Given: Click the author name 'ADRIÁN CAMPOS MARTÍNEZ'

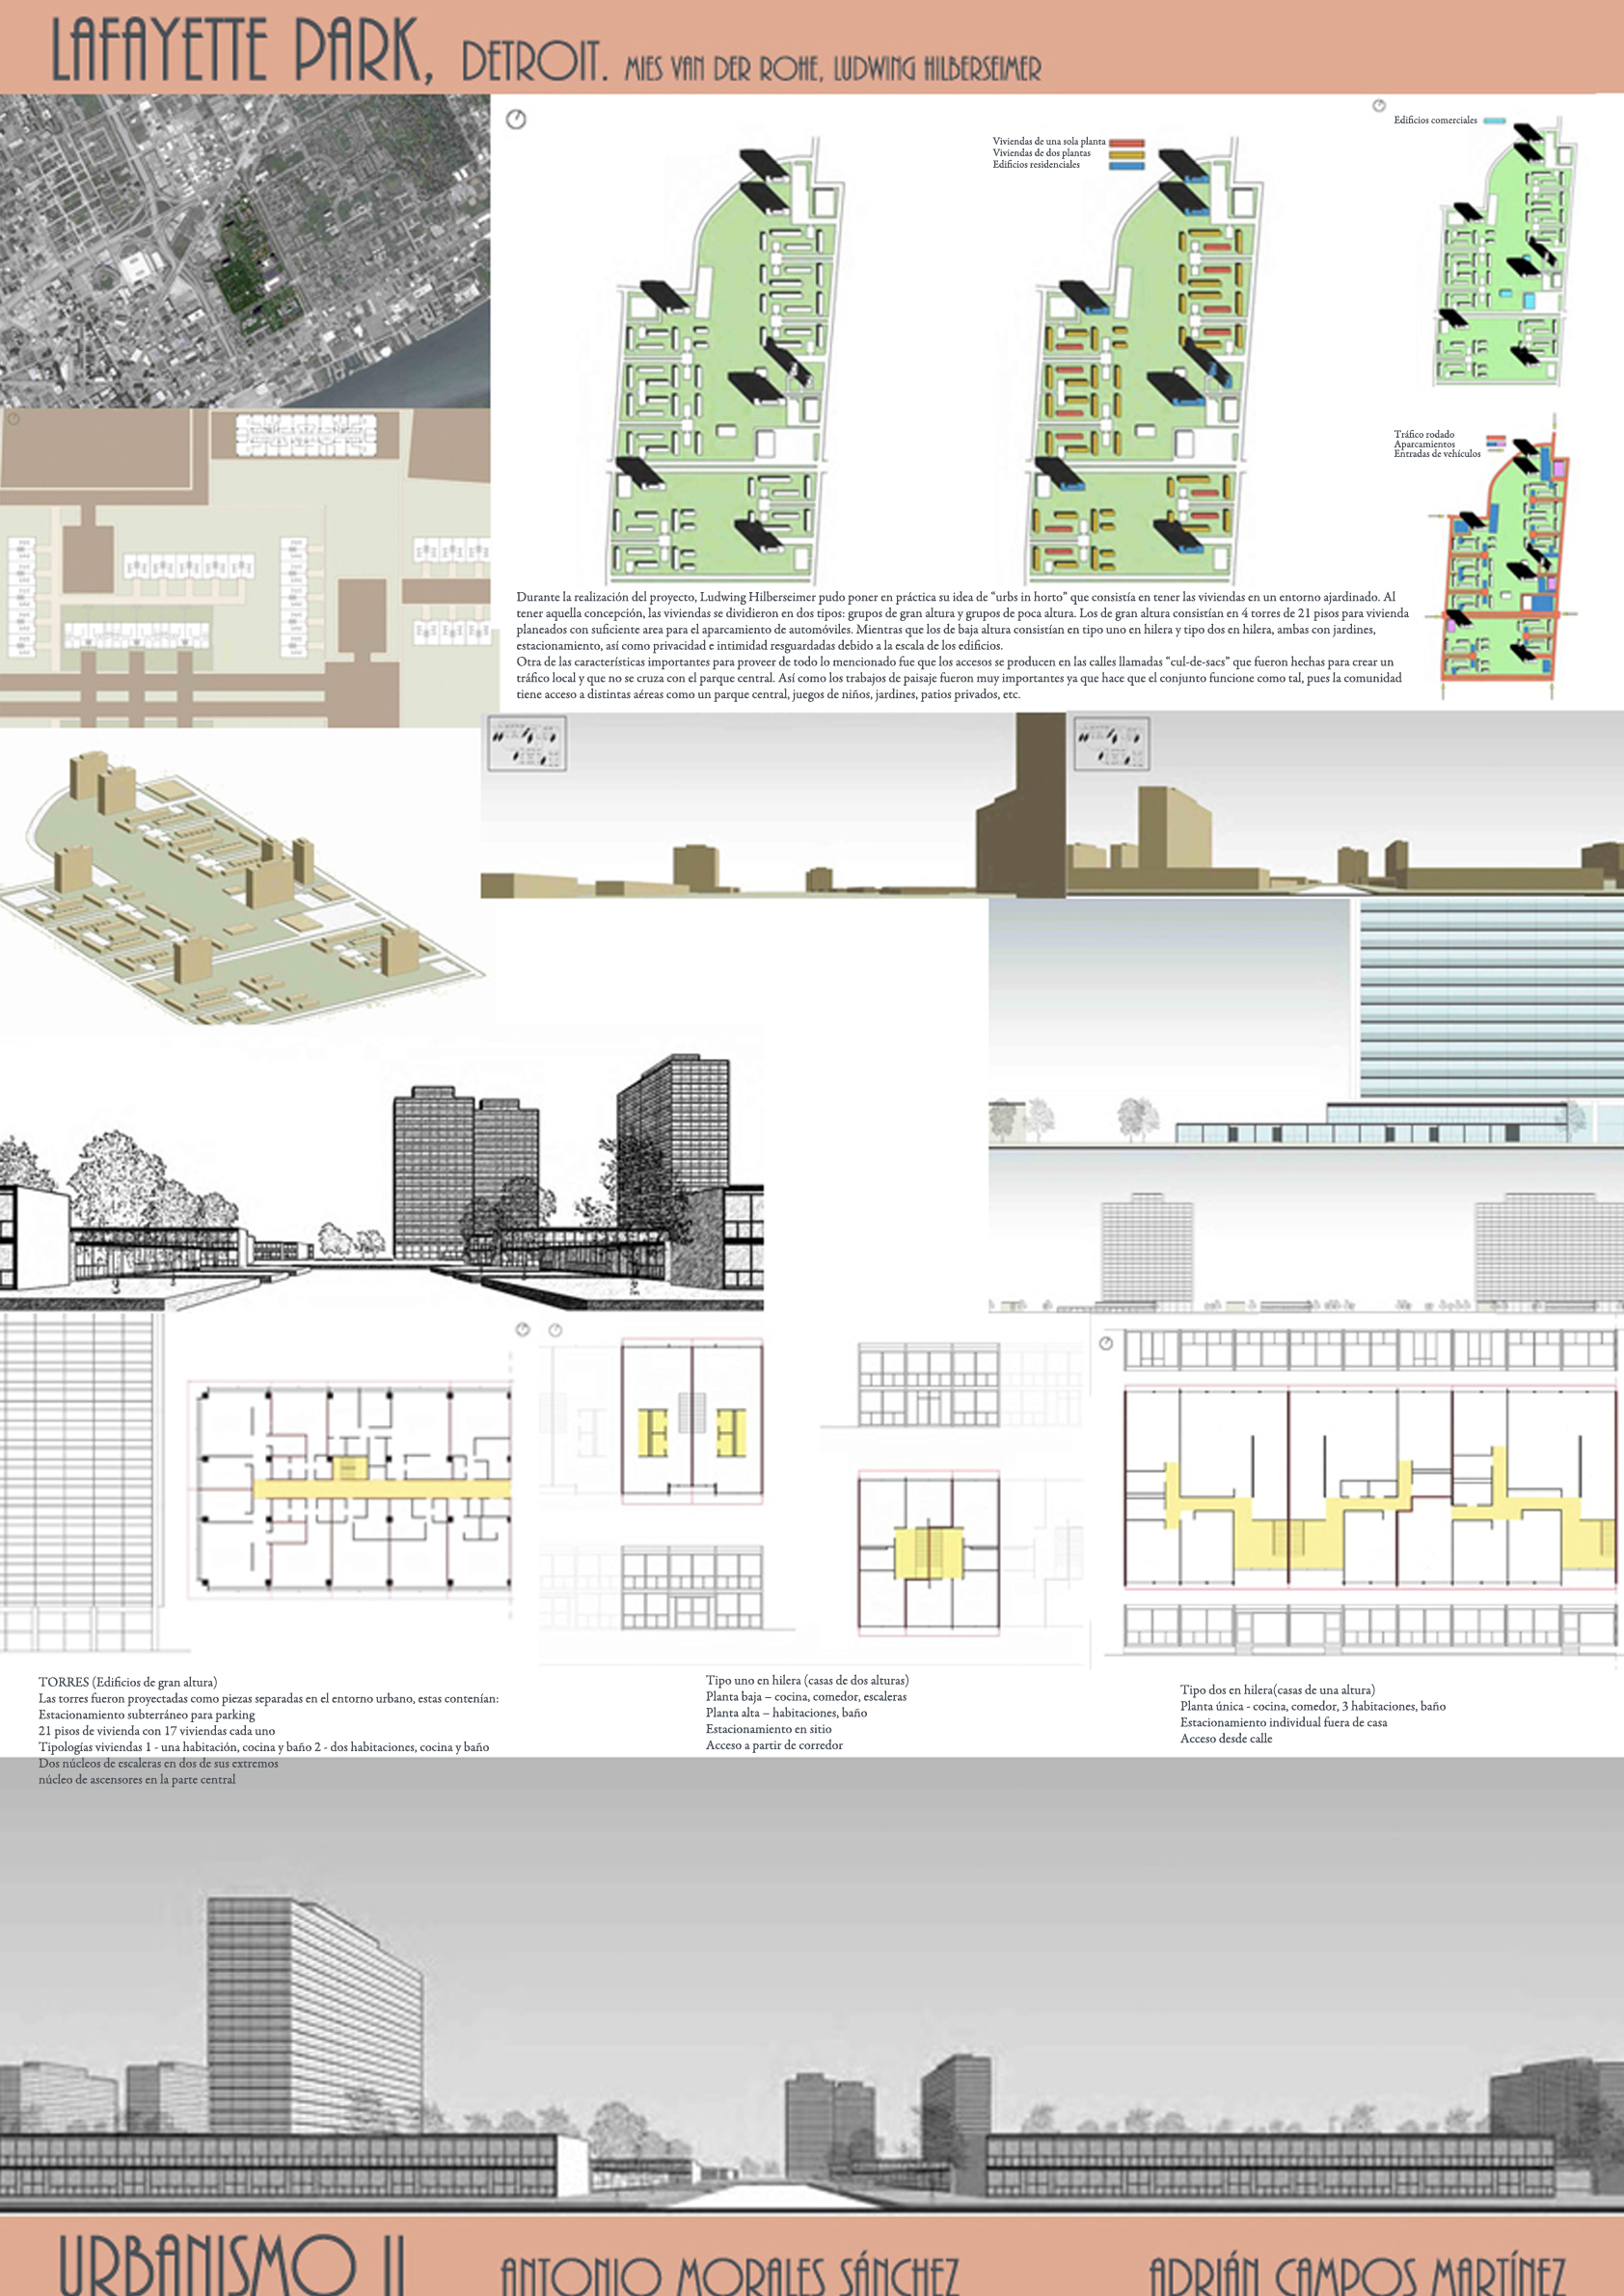Looking at the screenshot, I should click(x=1357, y=2274).
